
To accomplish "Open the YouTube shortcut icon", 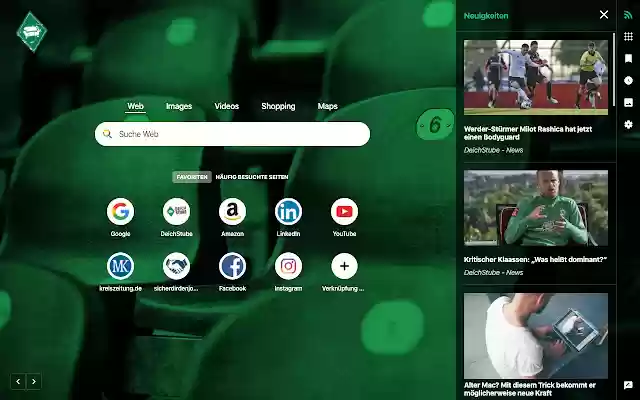I will [344, 211].
